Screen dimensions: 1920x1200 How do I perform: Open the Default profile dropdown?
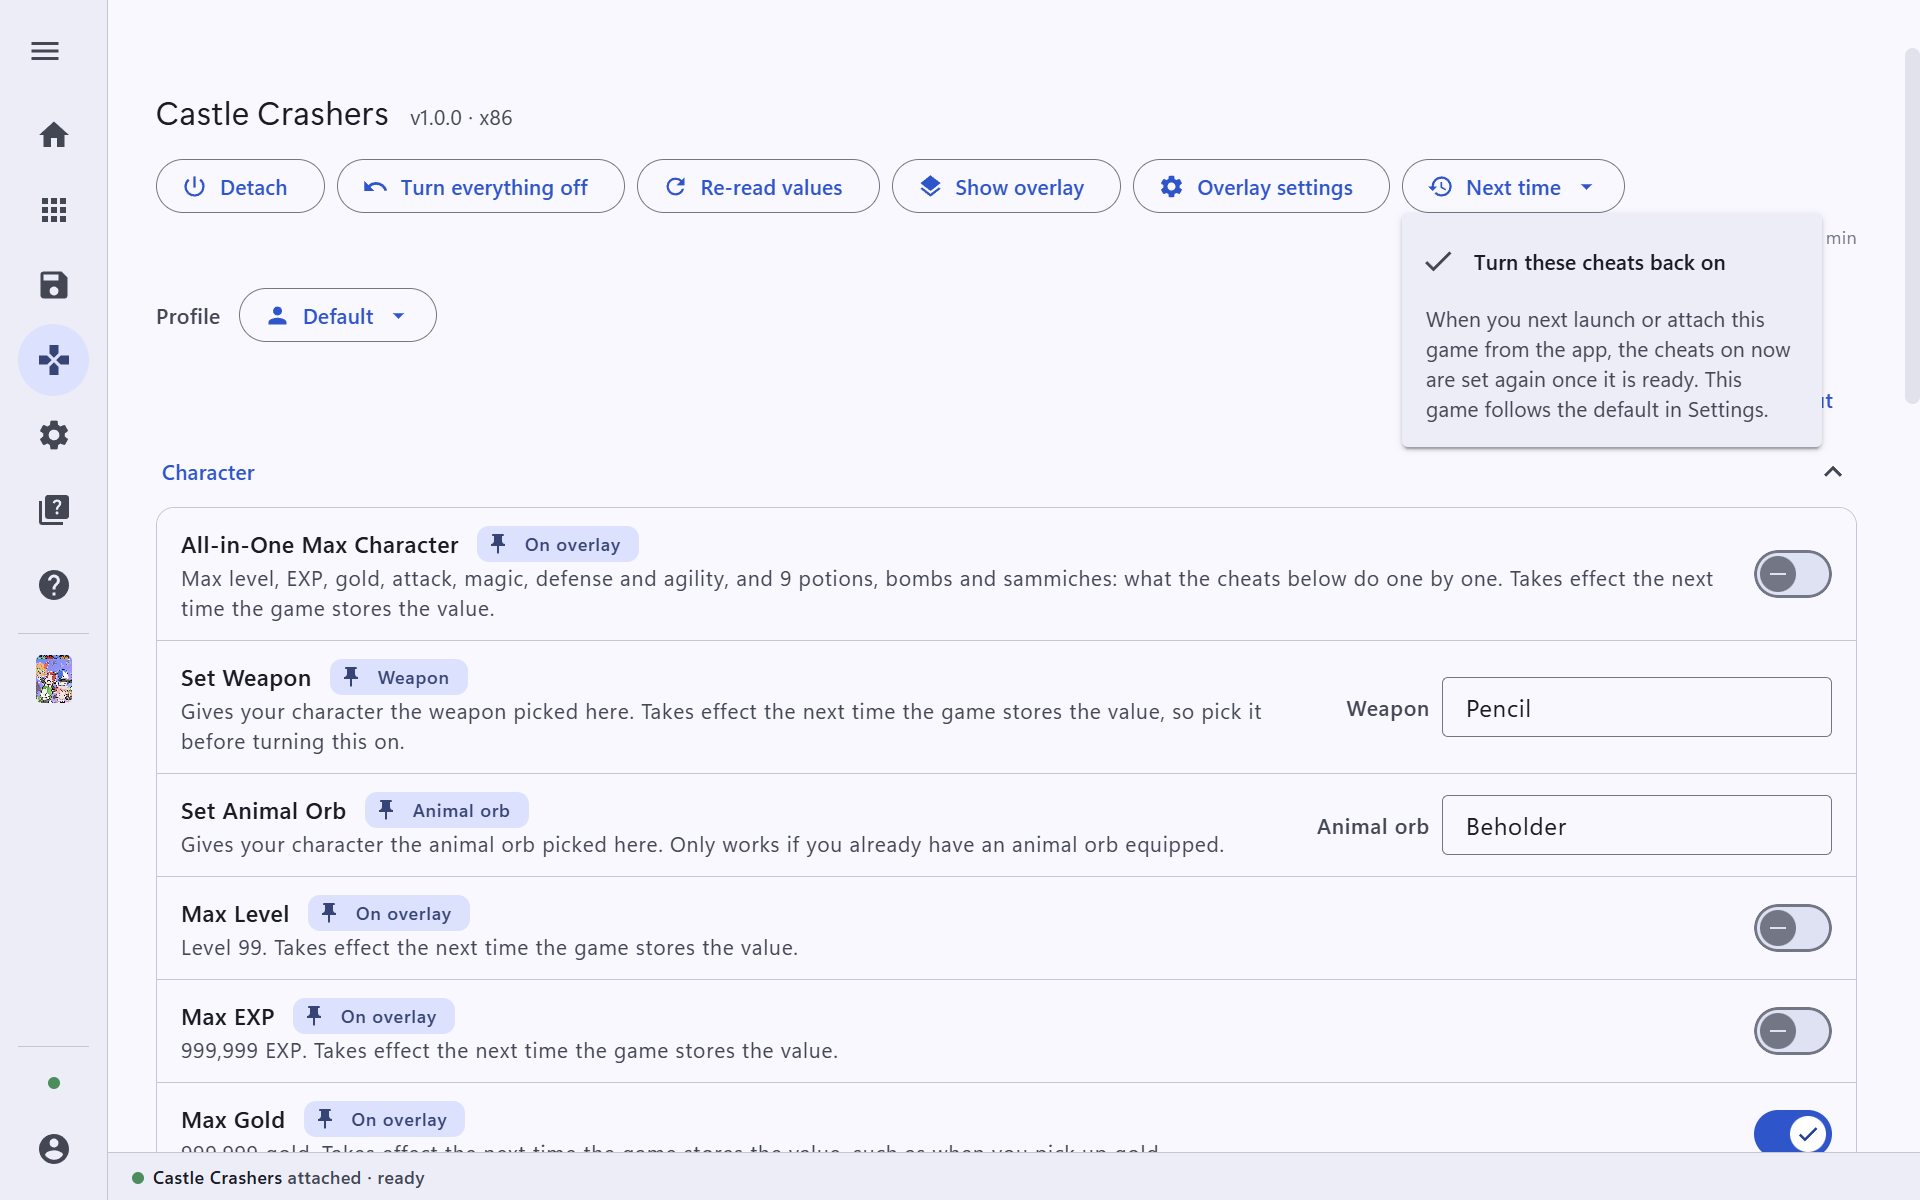[x=338, y=316]
